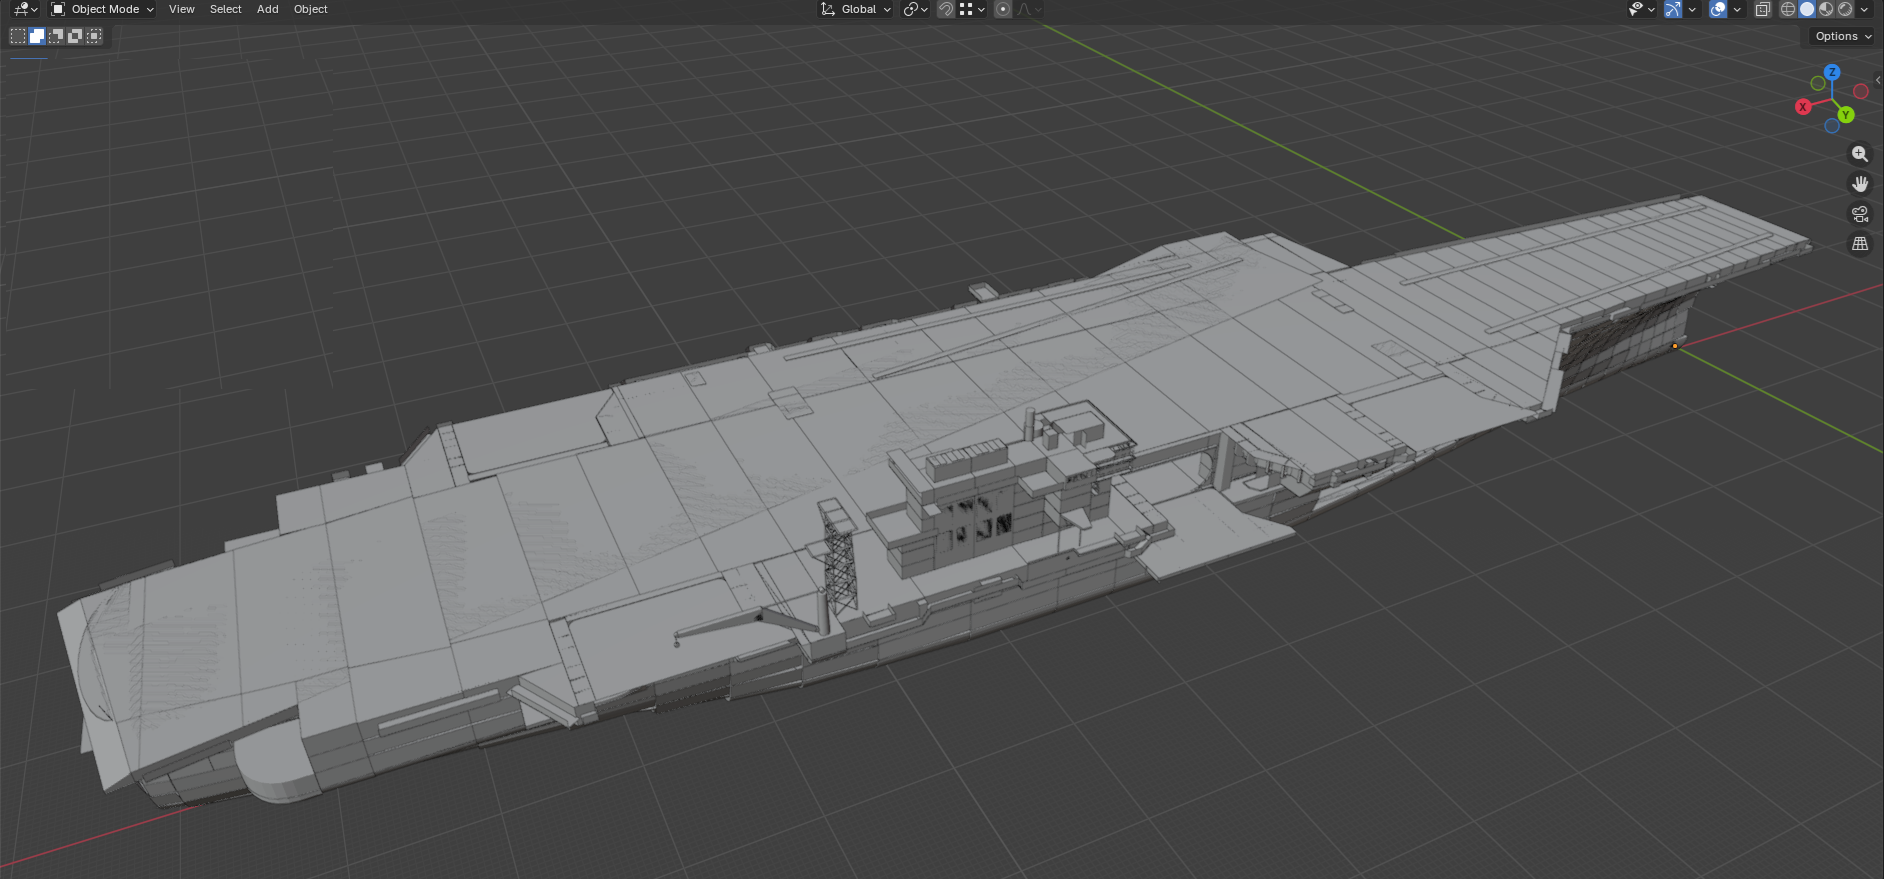This screenshot has height=879, width=1884.
Task: Open the Object menu
Action: click(x=311, y=9)
